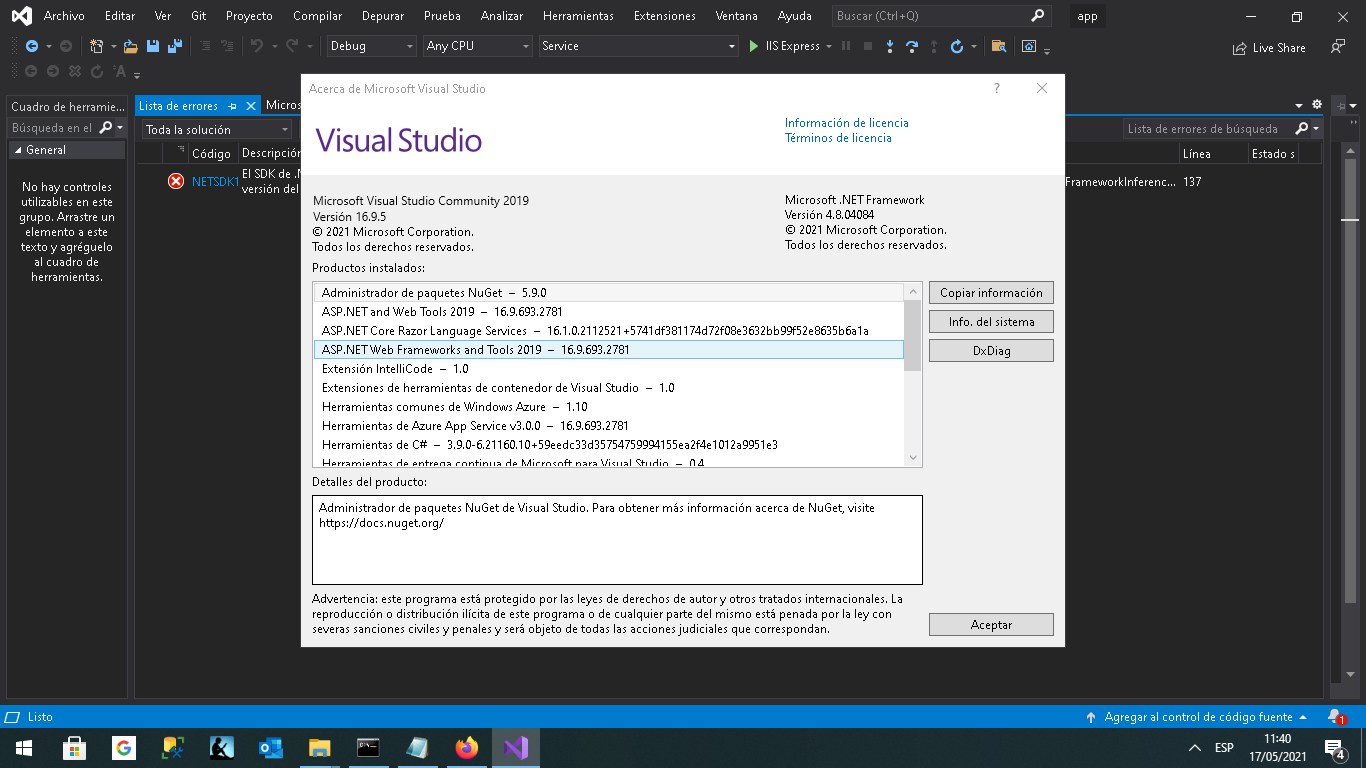Viewport: 1366px width, 768px height.
Task: Click the Redo toolbar arrow
Action: 291,46
